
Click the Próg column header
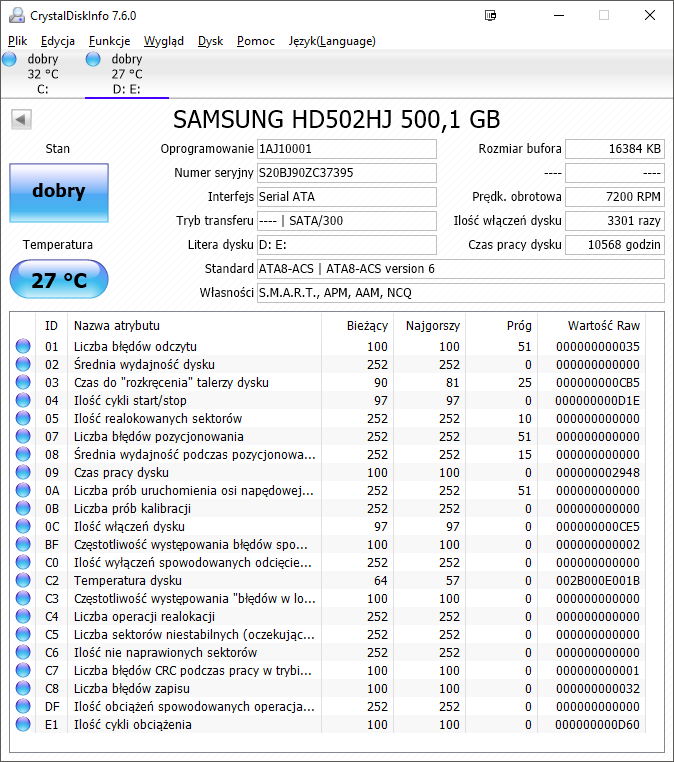pyautogui.click(x=501, y=326)
